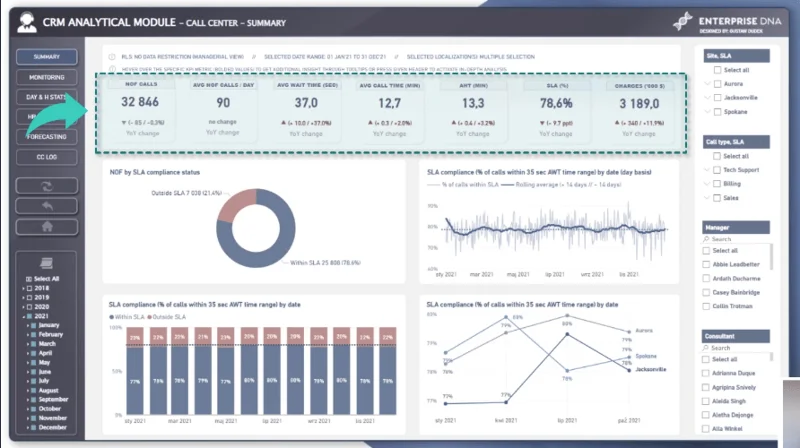Viewport: 800px width, 448px height.
Task: Click the Enterprise DNA logo icon
Action: click(683, 21)
